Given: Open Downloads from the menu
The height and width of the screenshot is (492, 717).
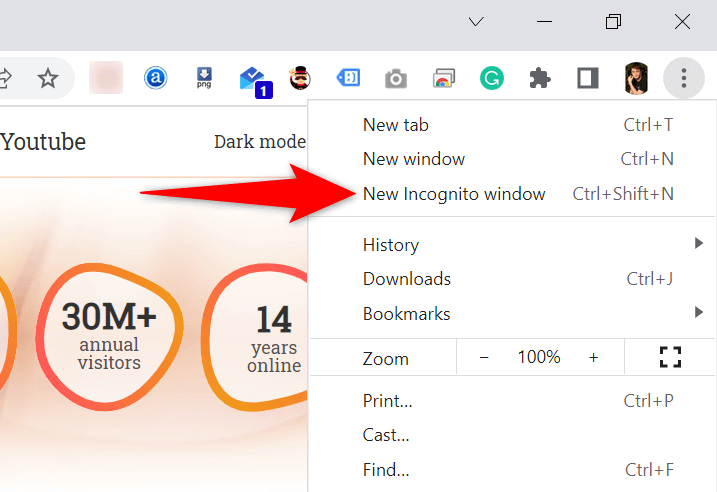Looking at the screenshot, I should pyautogui.click(x=407, y=279).
